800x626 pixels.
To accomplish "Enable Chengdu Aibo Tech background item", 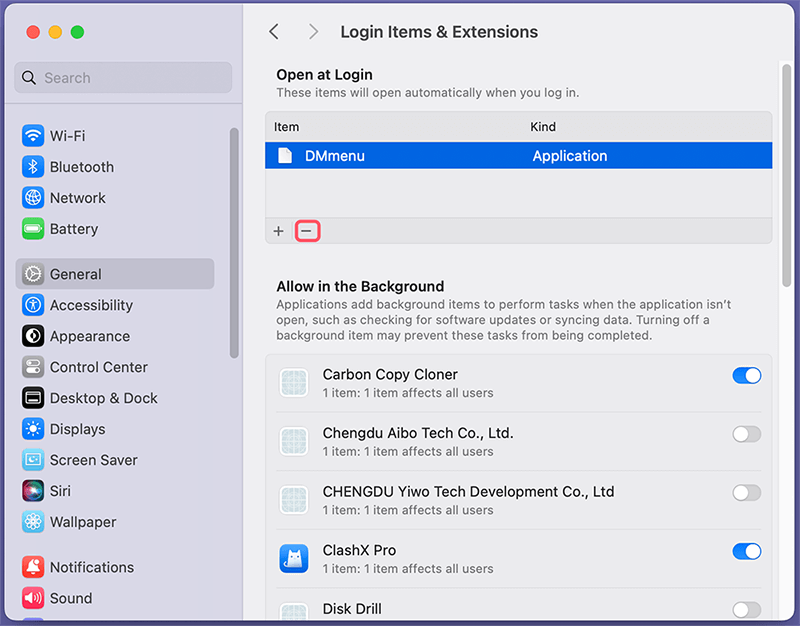I will pyautogui.click(x=746, y=434).
